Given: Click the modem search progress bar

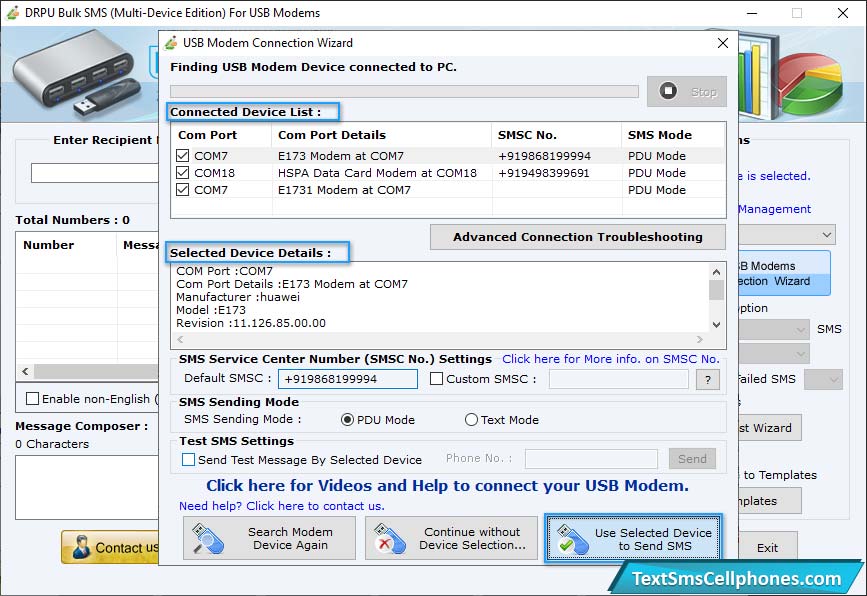Looking at the screenshot, I should click(x=404, y=91).
